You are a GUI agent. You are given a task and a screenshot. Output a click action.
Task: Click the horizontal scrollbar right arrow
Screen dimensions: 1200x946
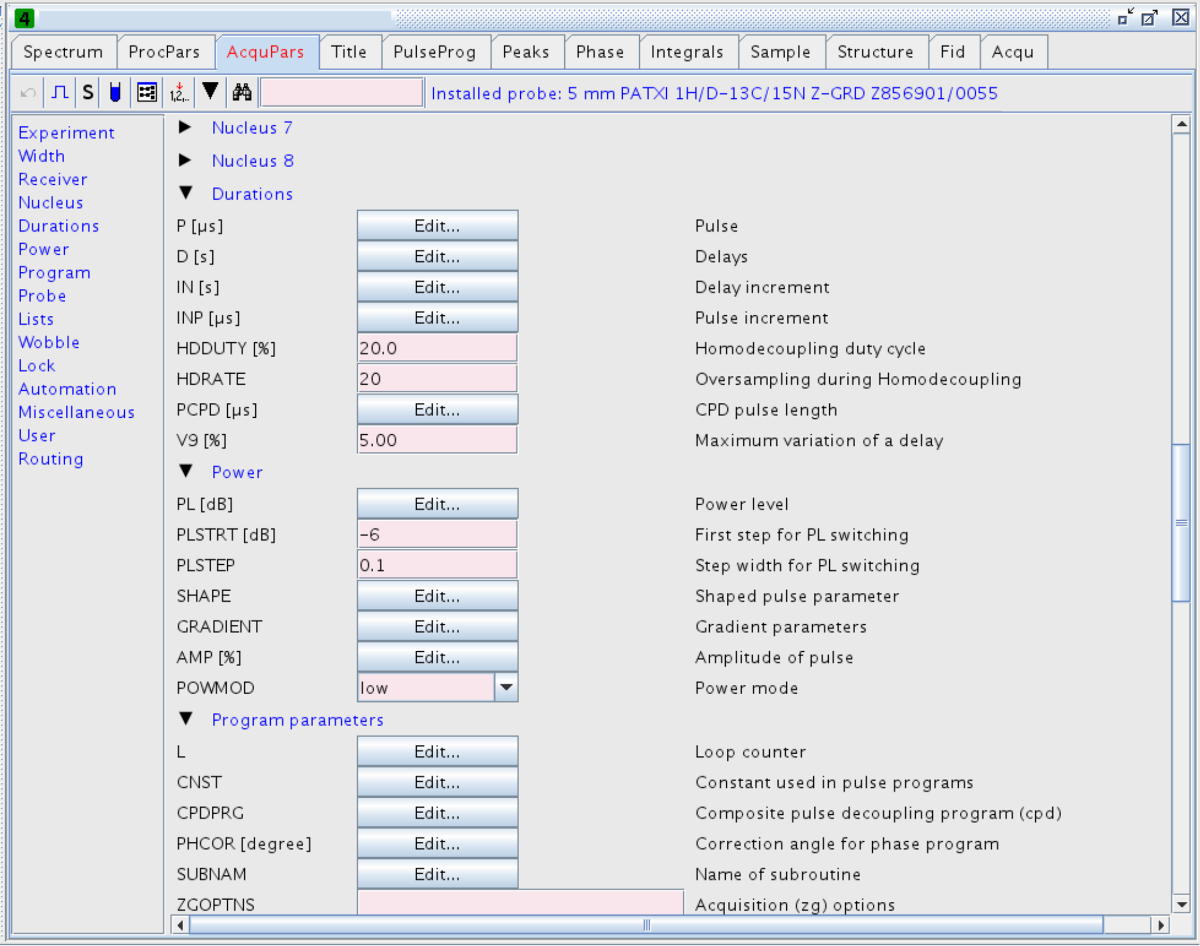tap(1160, 925)
